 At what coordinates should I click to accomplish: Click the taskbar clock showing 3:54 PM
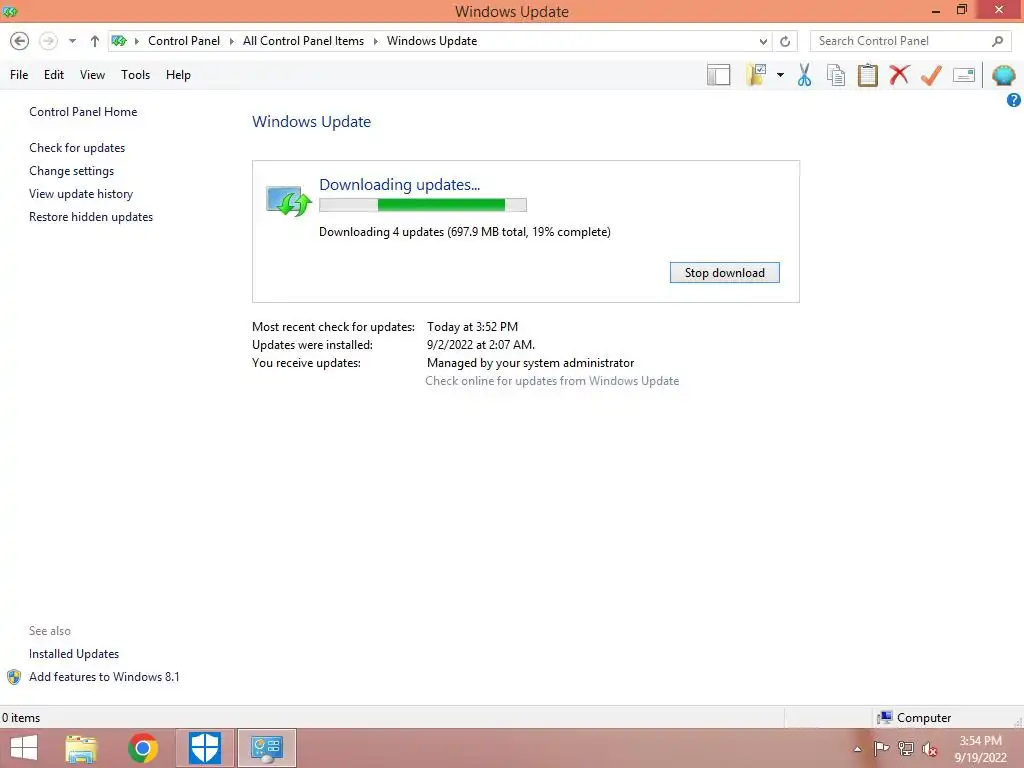[x=980, y=749]
